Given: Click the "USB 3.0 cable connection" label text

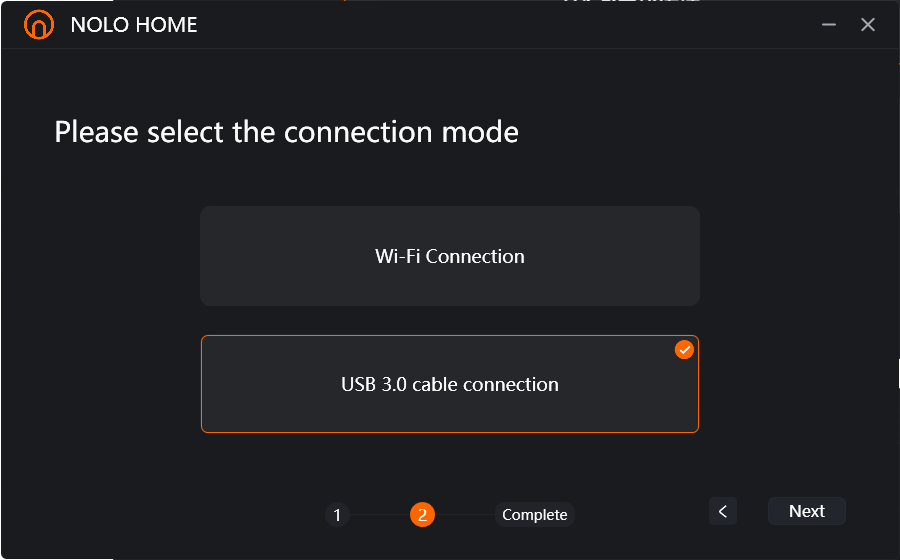Looking at the screenshot, I should tap(449, 384).
